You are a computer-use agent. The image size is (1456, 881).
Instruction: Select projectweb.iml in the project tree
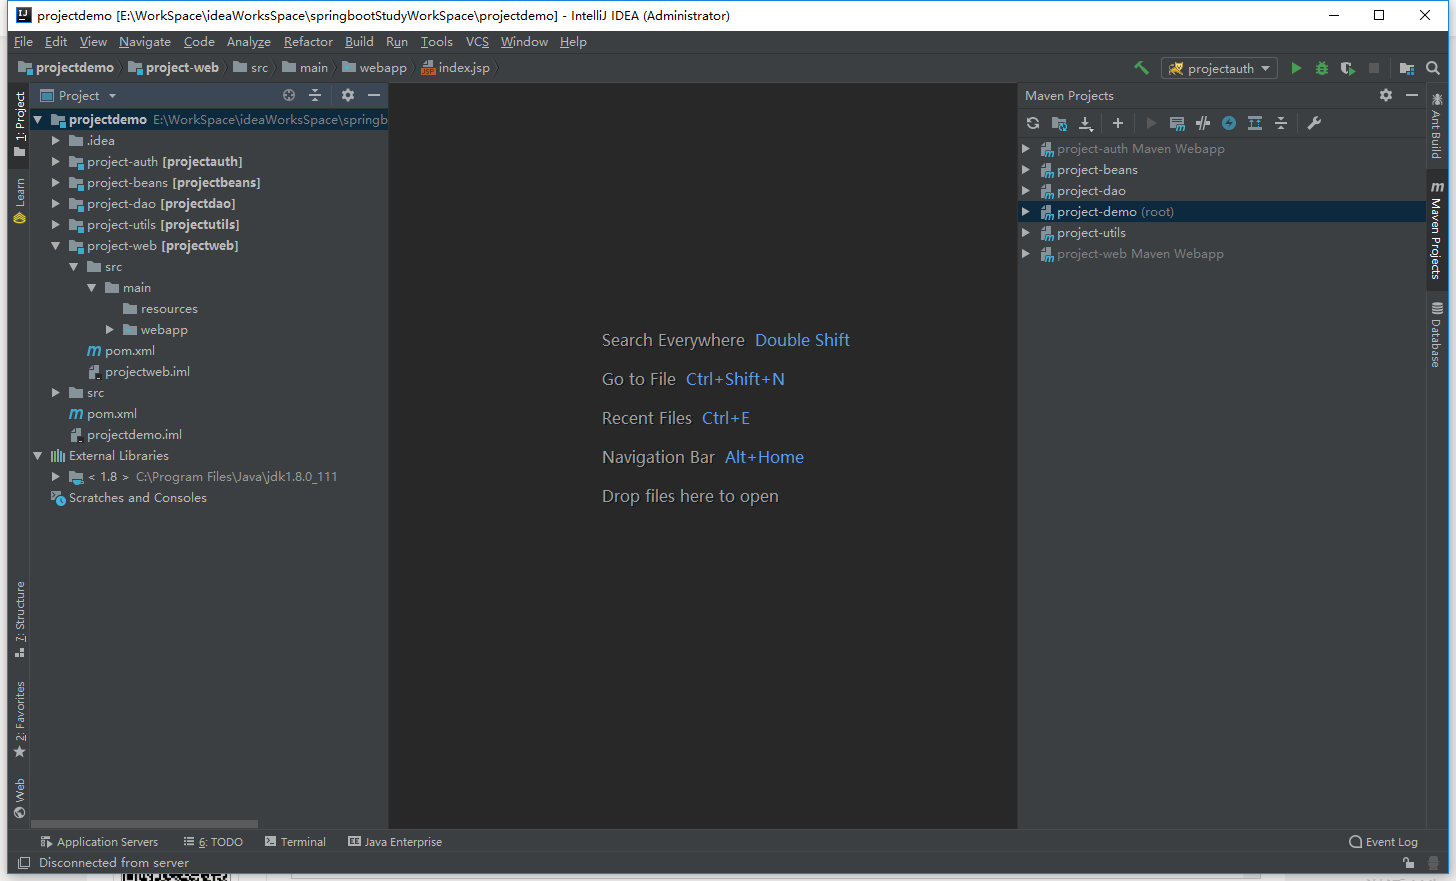click(147, 372)
